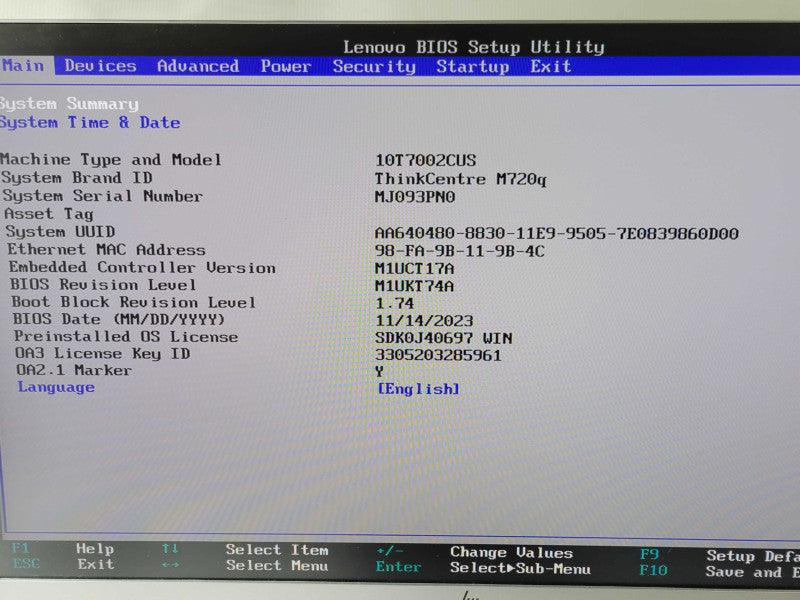Click the Preinstalled OS License label
This screenshot has width=800, height=600.
(126, 337)
